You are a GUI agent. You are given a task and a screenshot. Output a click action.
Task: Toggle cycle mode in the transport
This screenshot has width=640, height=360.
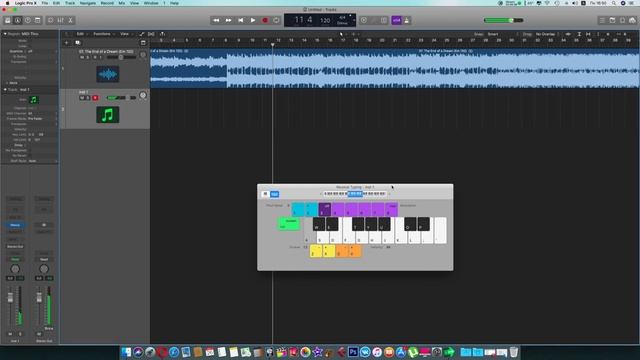[276, 20]
